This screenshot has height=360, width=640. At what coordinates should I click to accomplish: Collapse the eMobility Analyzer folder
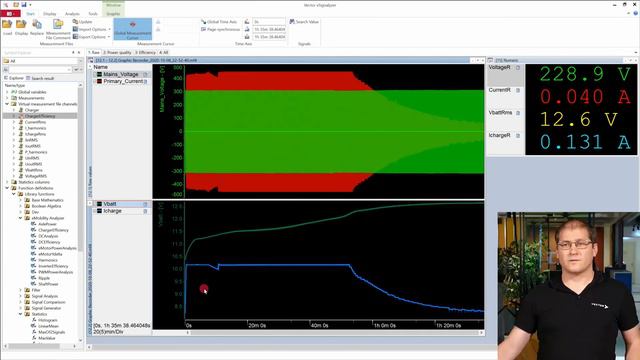tap(20, 218)
